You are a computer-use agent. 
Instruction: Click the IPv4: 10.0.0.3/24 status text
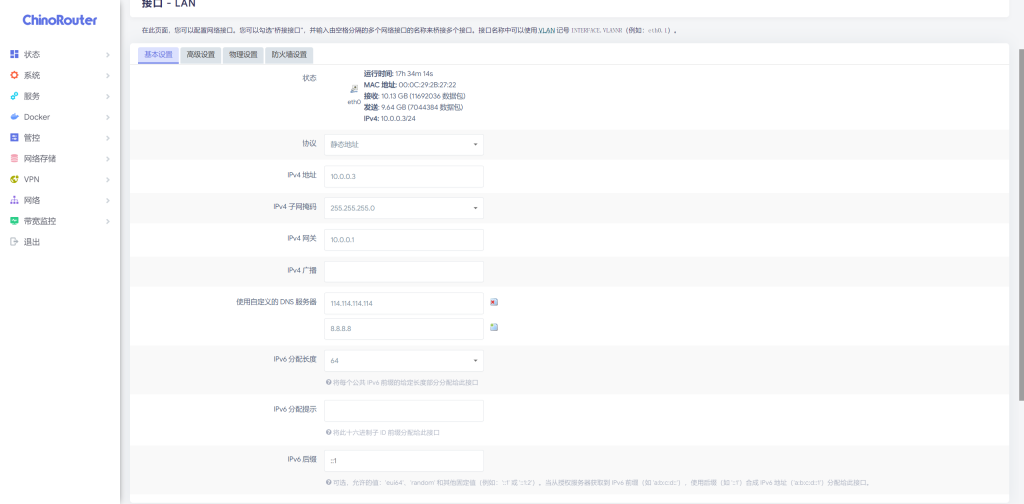pos(390,118)
